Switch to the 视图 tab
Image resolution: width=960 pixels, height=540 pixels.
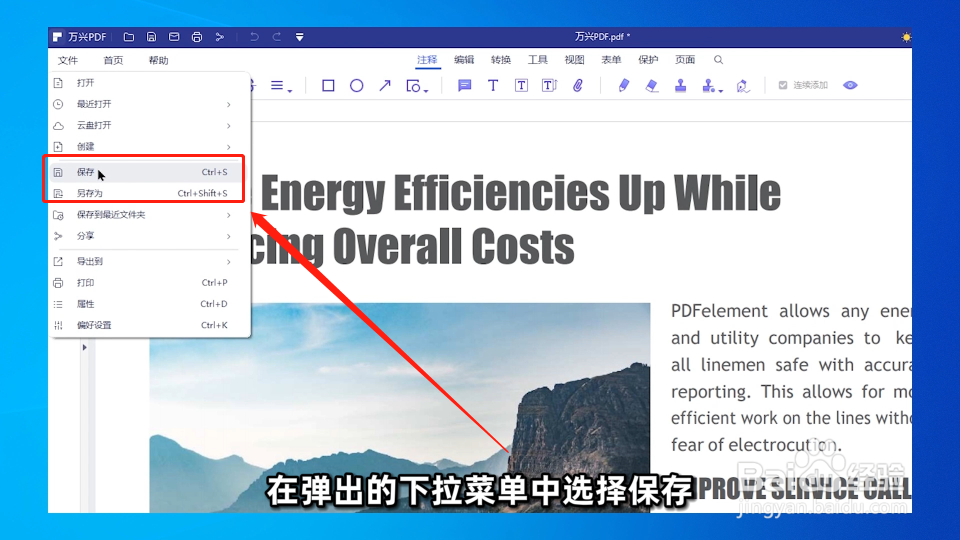click(574, 59)
